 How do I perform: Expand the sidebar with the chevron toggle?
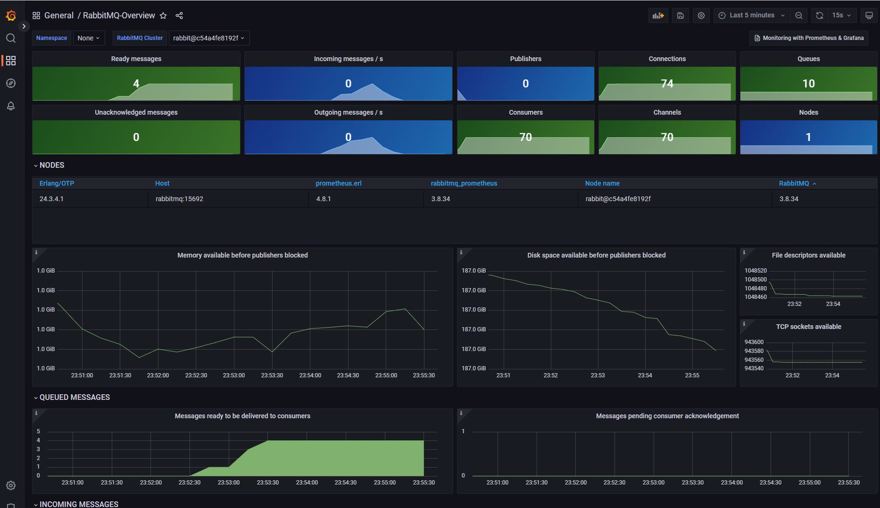click(24, 27)
